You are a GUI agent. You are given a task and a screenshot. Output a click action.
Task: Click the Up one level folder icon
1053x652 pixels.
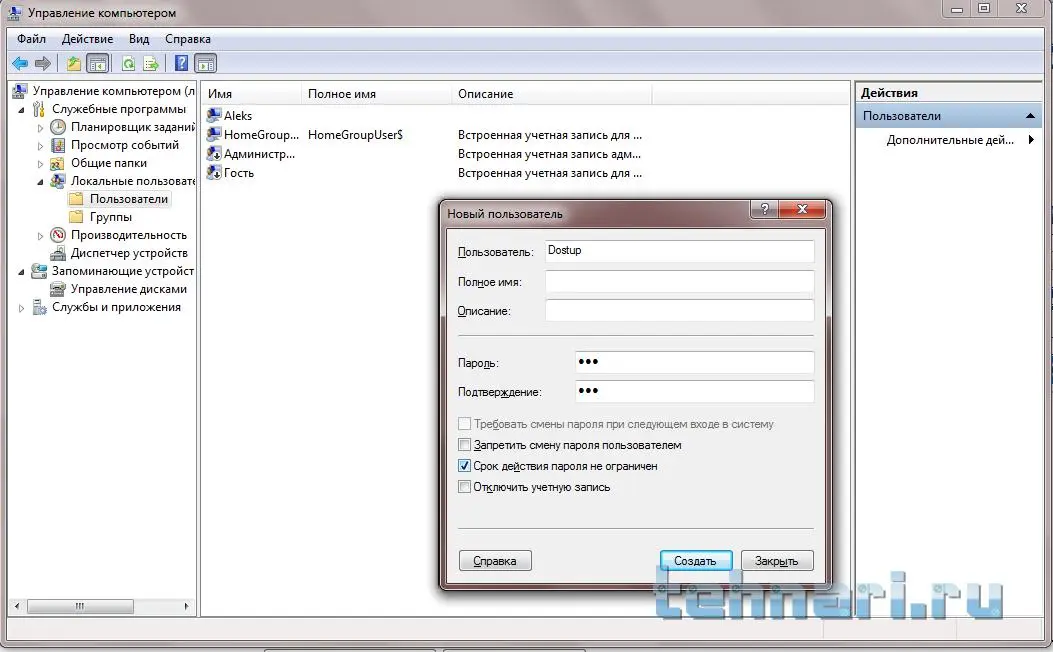73,64
